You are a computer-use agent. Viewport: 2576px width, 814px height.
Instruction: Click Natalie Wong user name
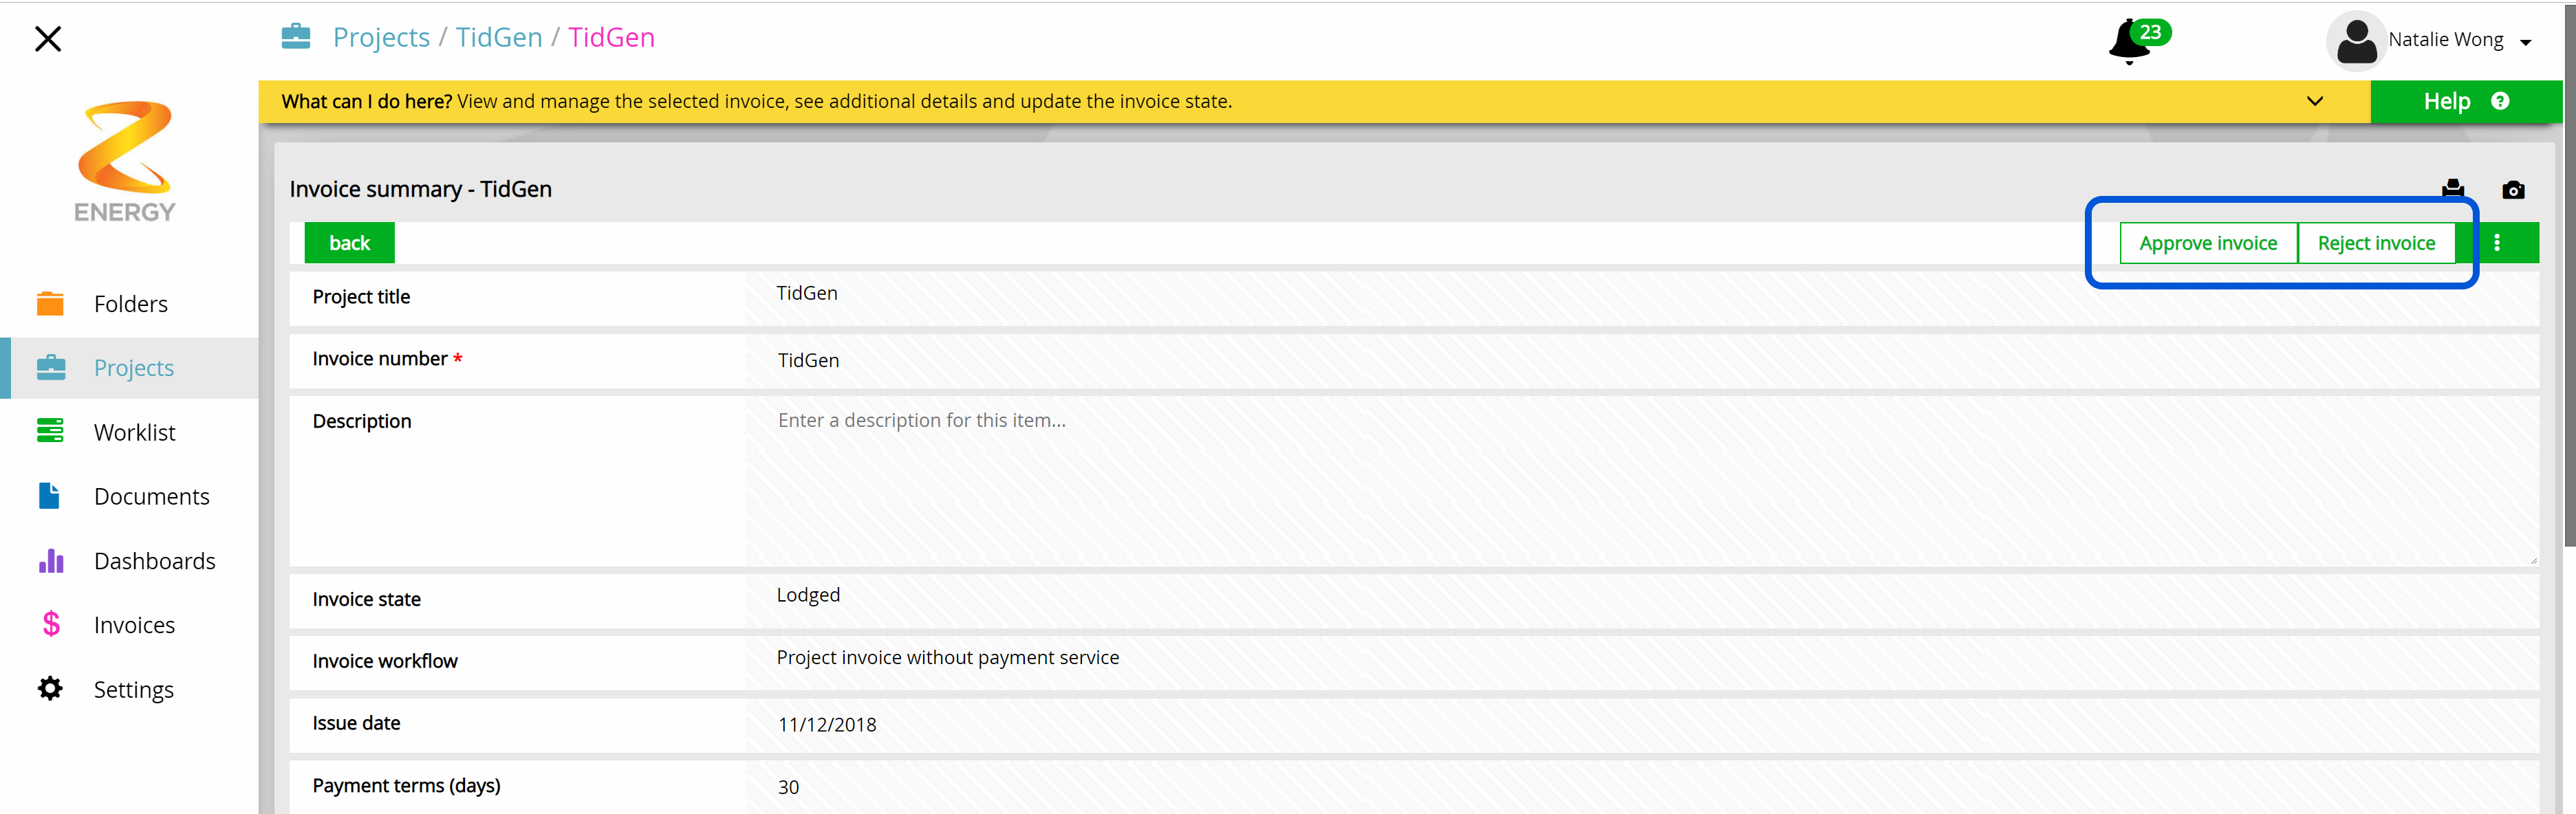pyautogui.click(x=2445, y=40)
